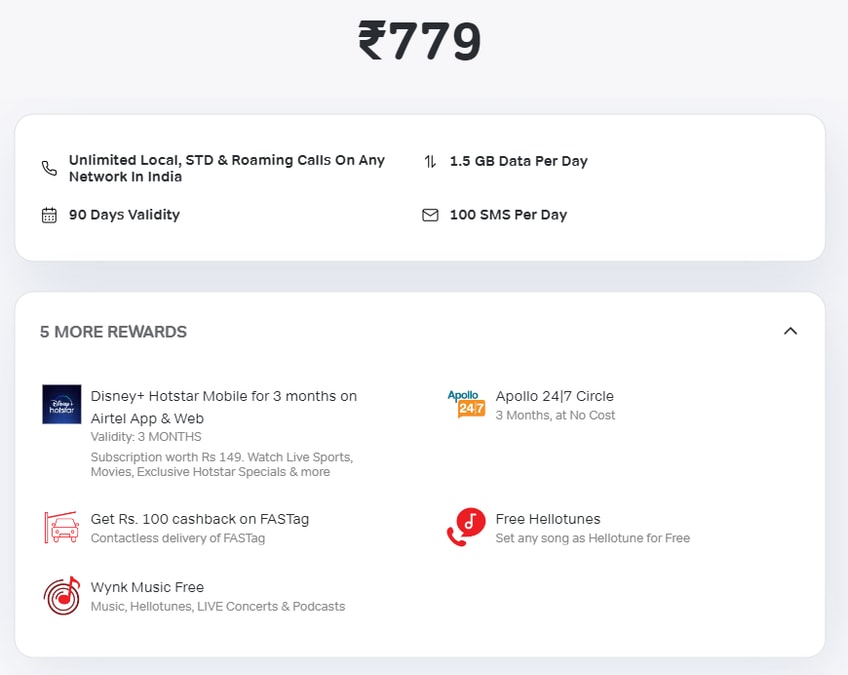The height and width of the screenshot is (675, 848).
Task: Click the Hellotunes music note icon
Action: coord(466,526)
